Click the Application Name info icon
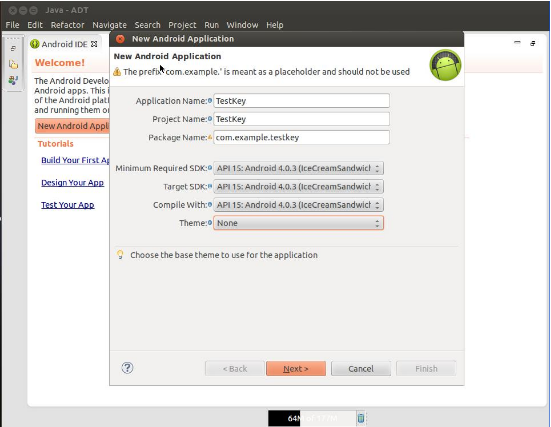The image size is (551, 427). (x=210, y=101)
